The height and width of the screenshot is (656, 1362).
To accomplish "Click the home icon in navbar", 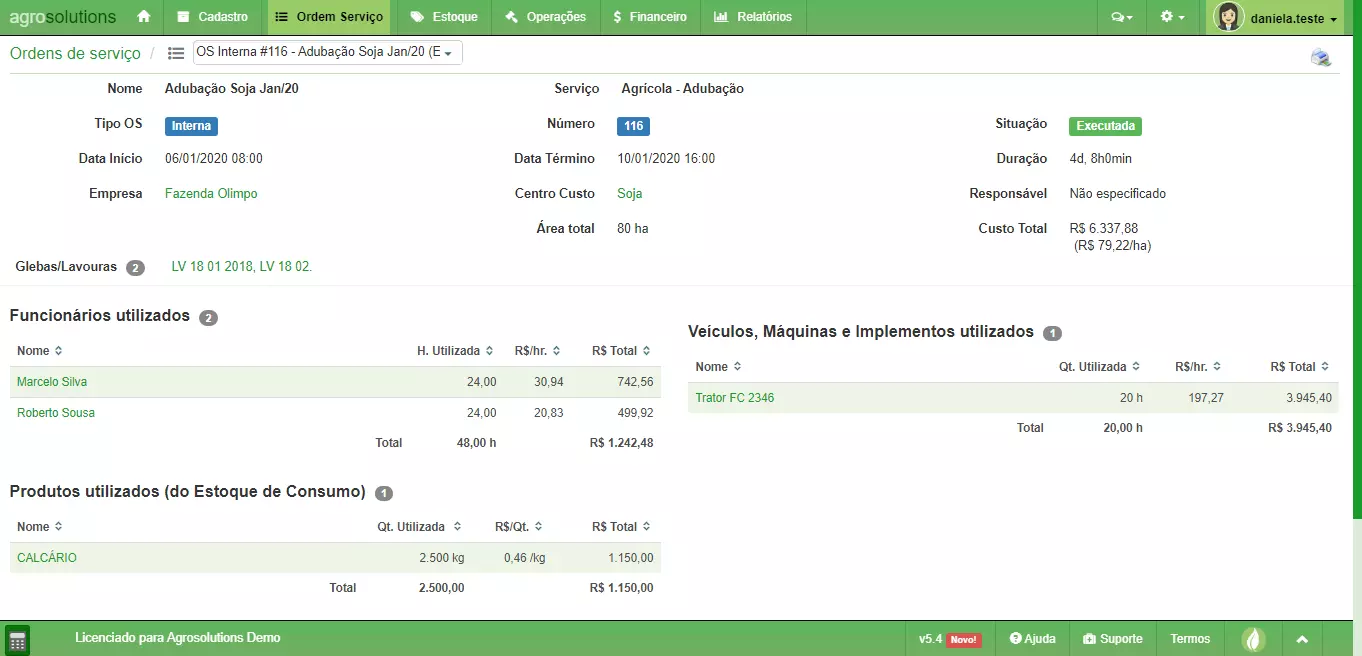I will pyautogui.click(x=144, y=17).
